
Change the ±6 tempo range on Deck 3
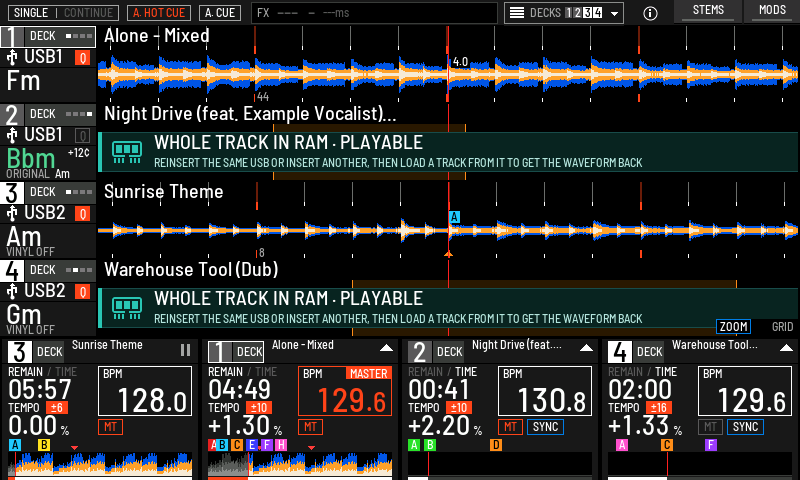click(56, 408)
